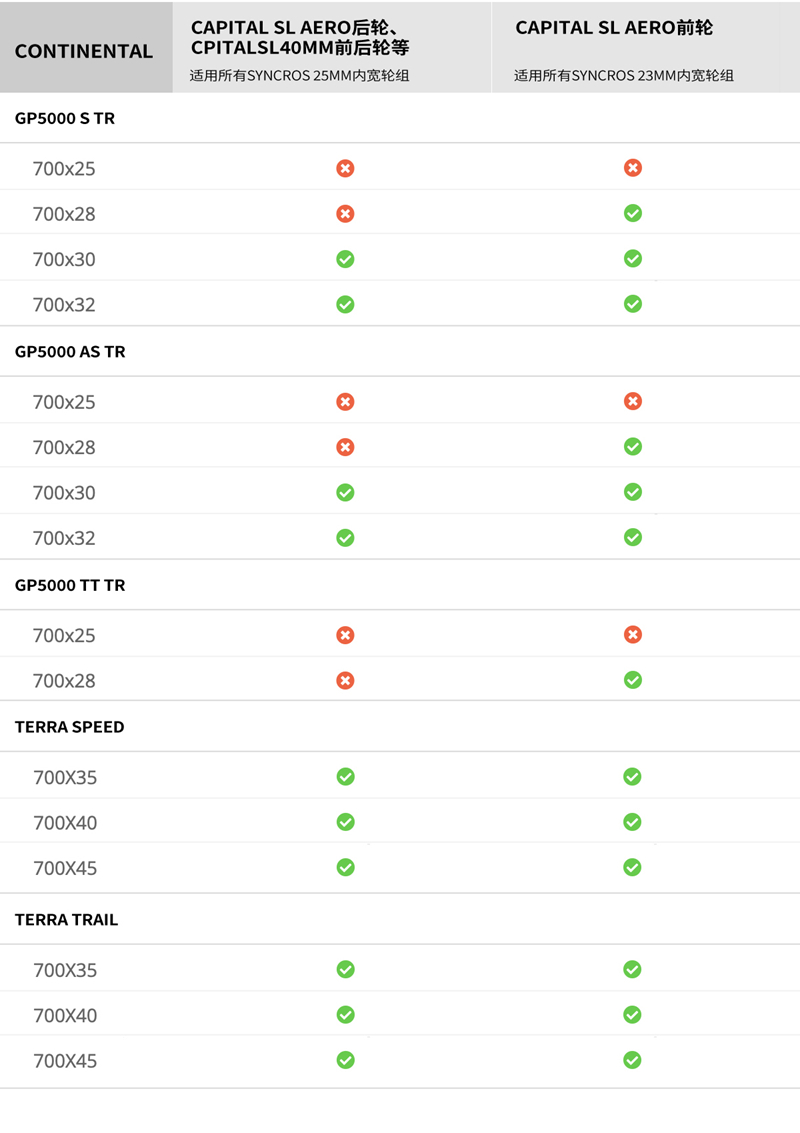Click green check for TERRA TRAIL 700X35, 23MM column
The width and height of the screenshot is (800, 1133).
[632, 969]
